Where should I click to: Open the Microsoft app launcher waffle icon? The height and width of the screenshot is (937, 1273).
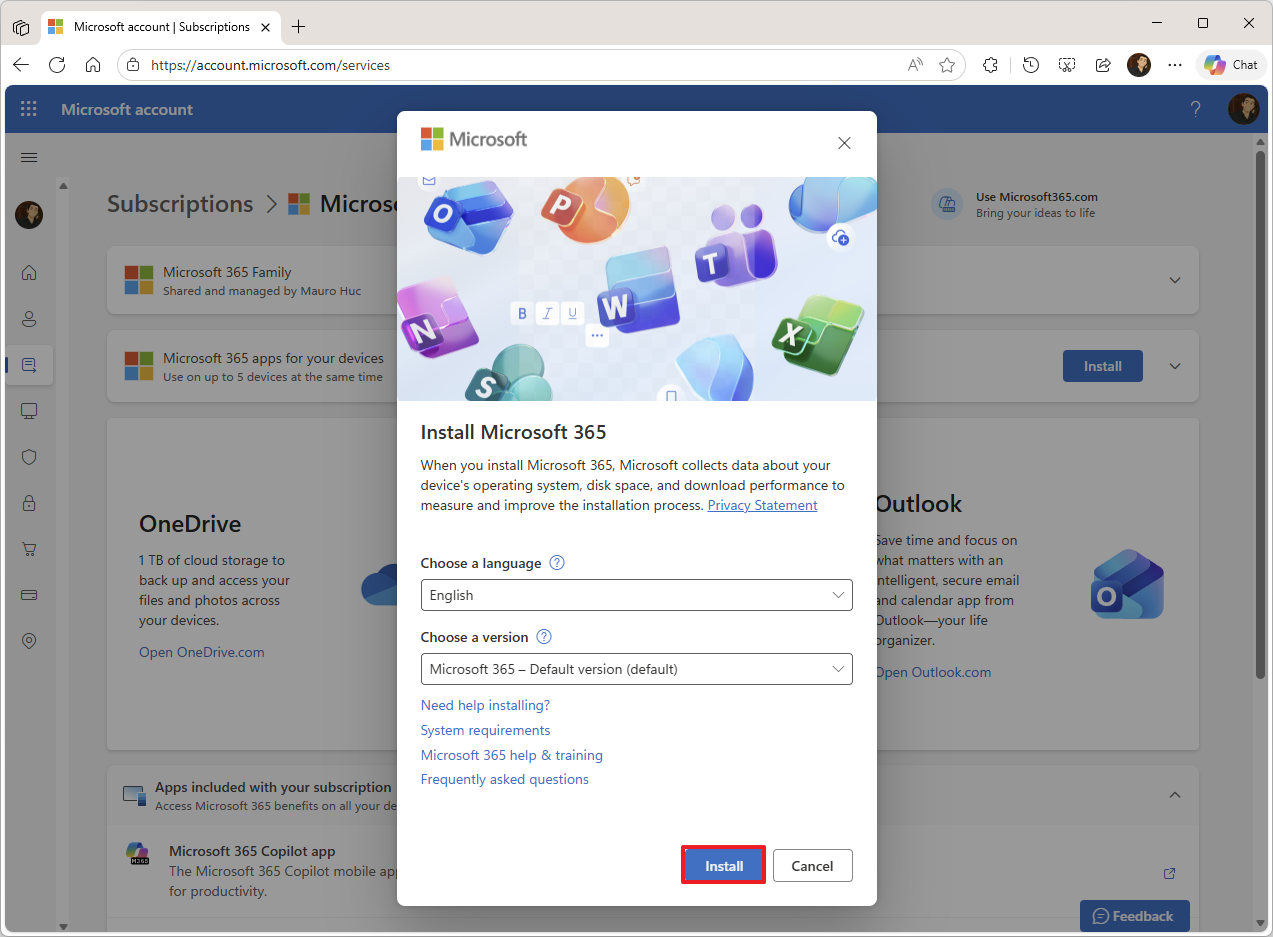point(28,108)
